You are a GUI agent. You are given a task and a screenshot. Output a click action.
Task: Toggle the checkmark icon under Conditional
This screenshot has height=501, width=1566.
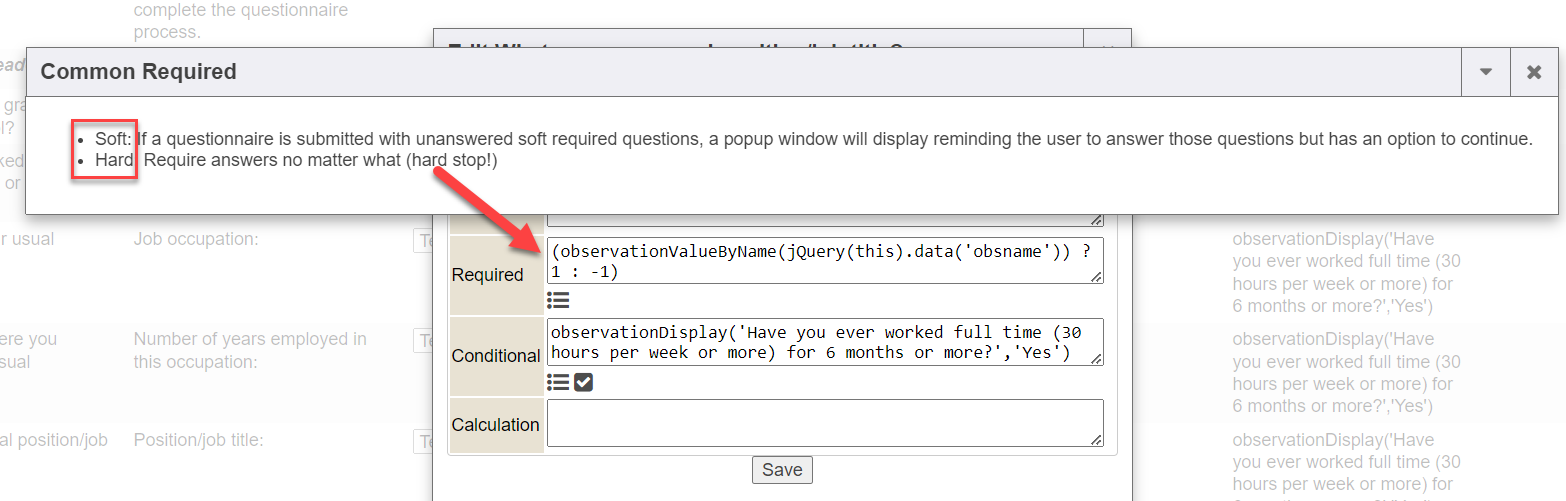(584, 382)
